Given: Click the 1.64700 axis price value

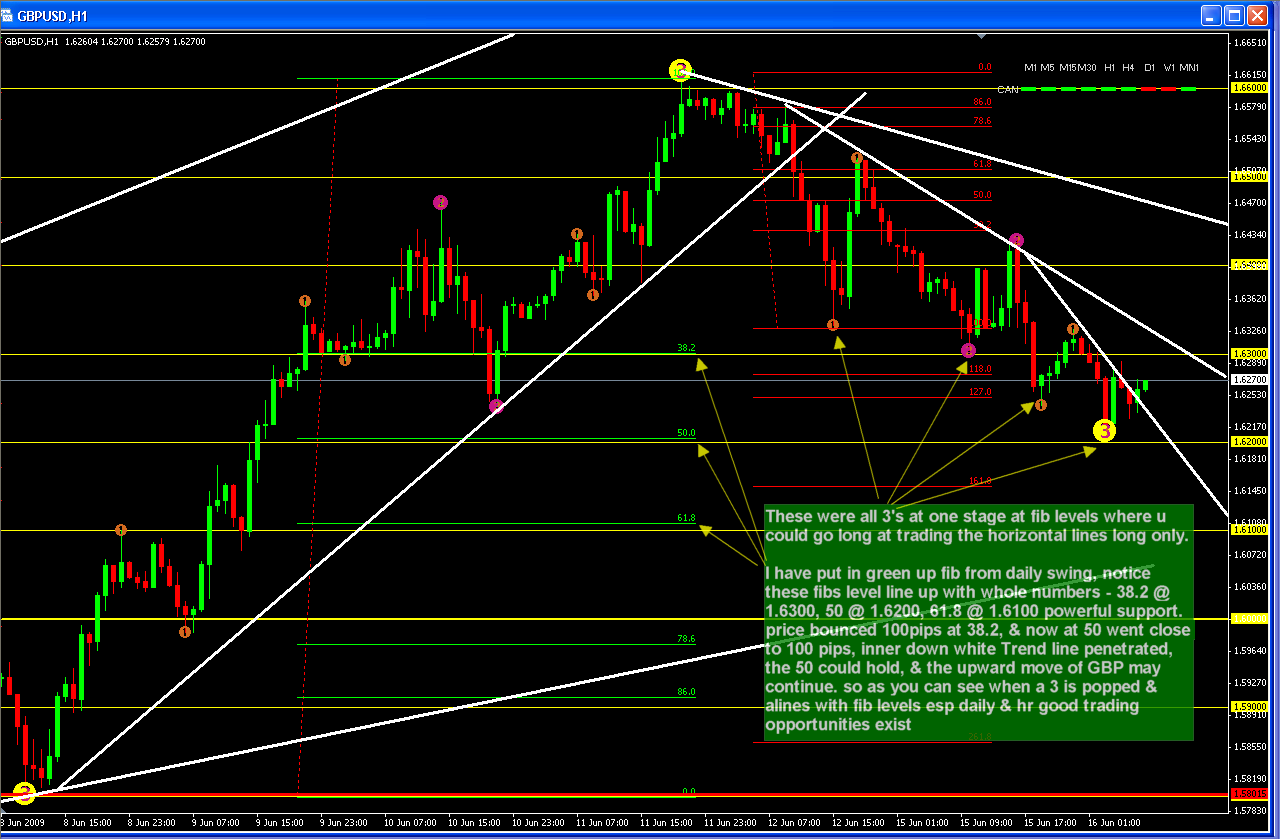Looking at the screenshot, I should click(1250, 202).
